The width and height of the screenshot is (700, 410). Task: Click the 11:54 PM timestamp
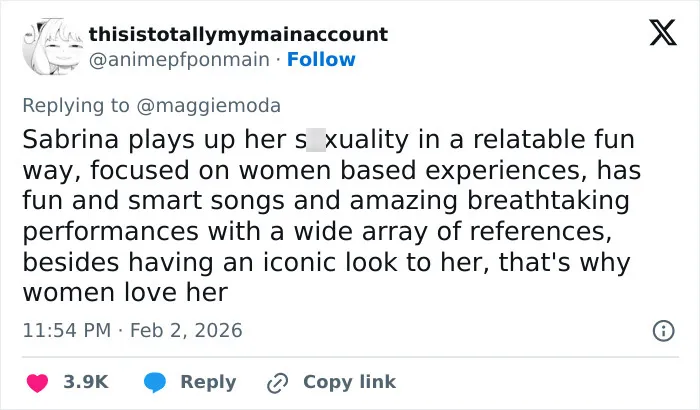point(67,331)
